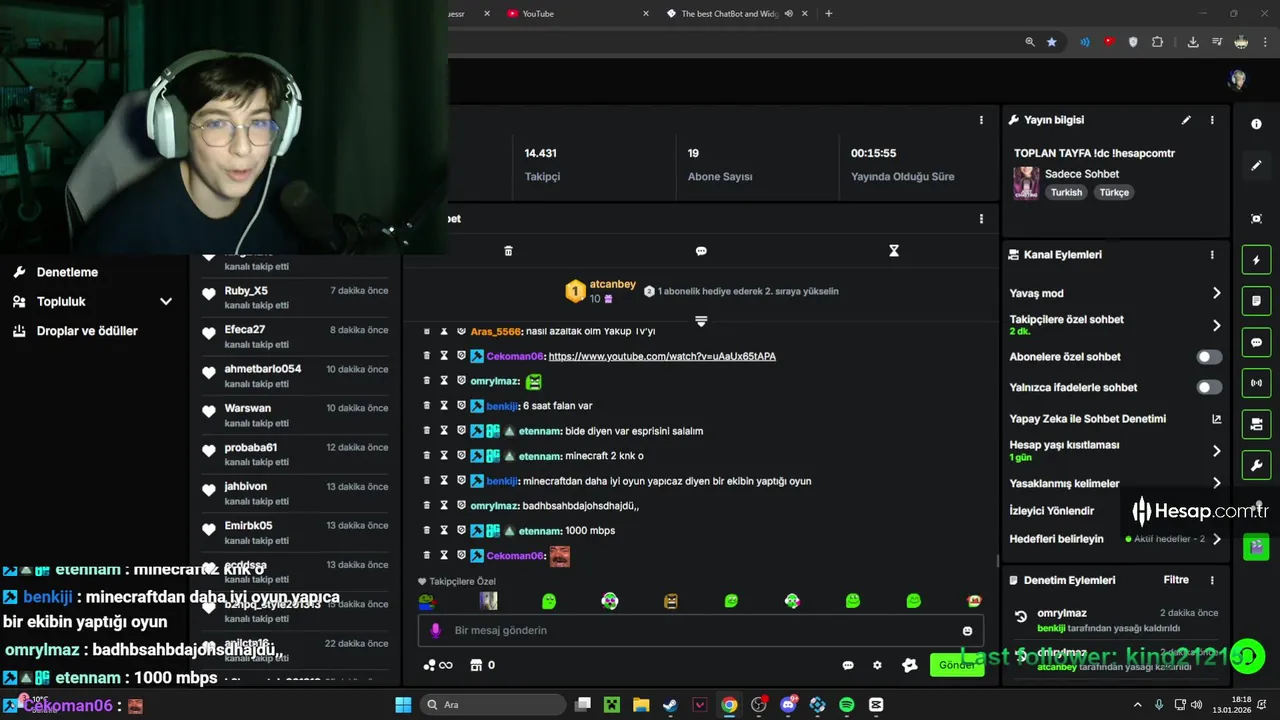Viewport: 1280px width, 720px height.
Task: Open Yavaş mod settings
Action: pos(1115,293)
